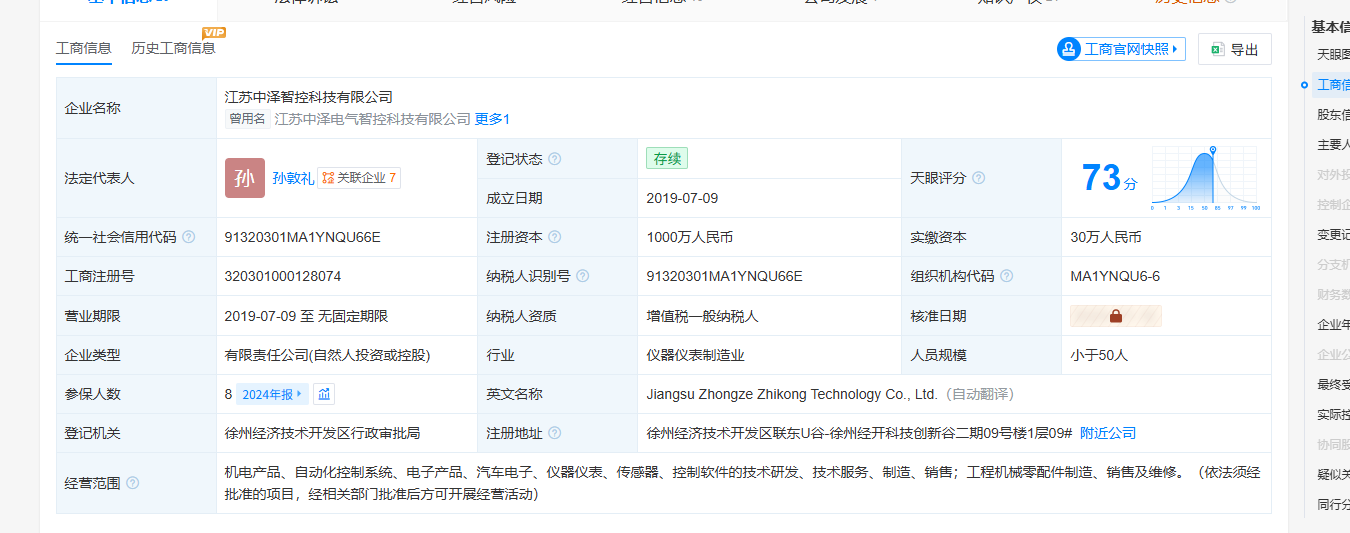
Task: Click the 孙 avatar of legal representative
Action: click(x=245, y=178)
